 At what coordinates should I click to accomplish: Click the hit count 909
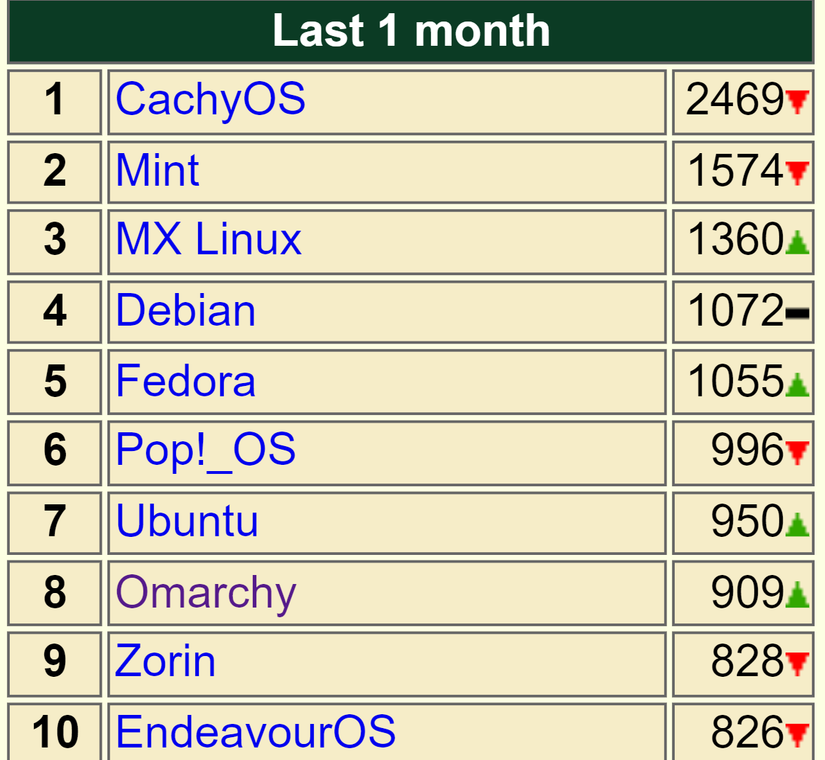[748, 592]
